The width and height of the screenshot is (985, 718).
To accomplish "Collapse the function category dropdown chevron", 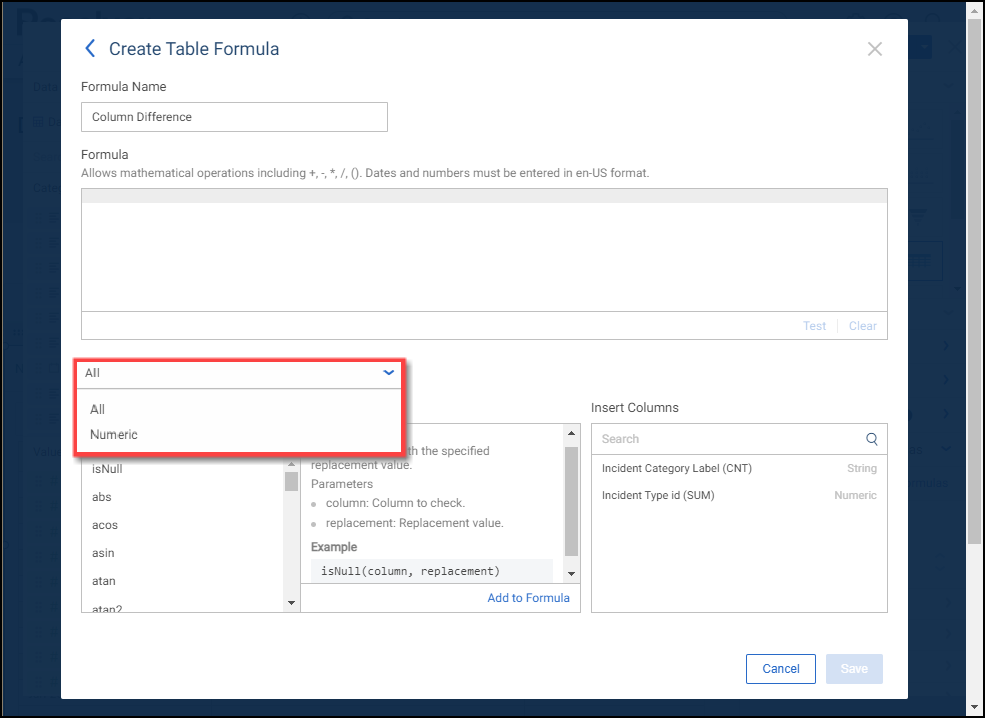I will [389, 373].
